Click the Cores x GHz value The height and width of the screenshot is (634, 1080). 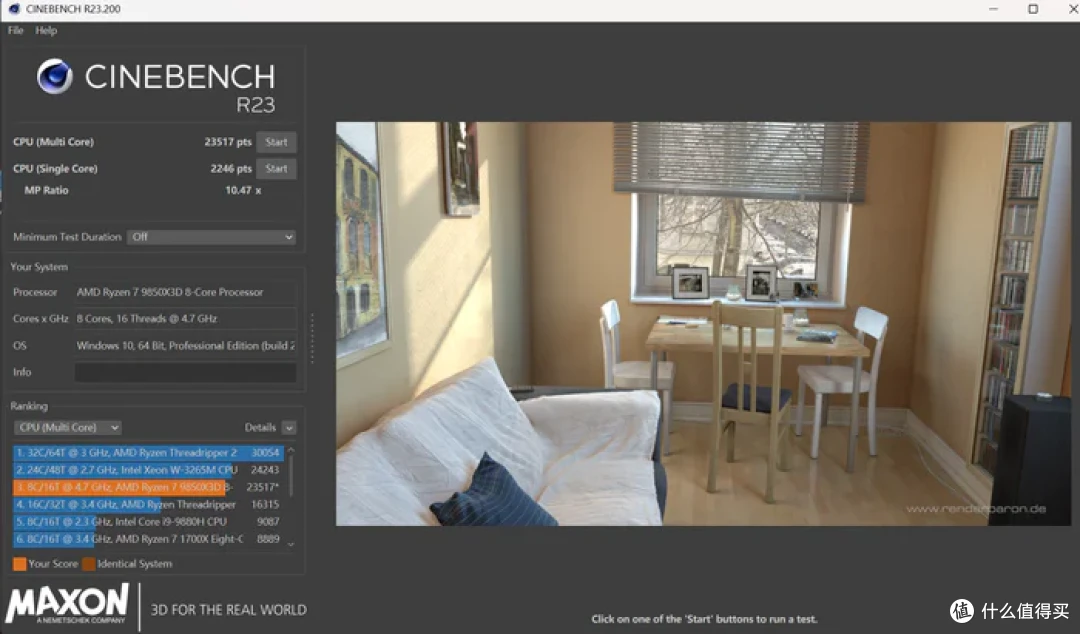(x=185, y=318)
